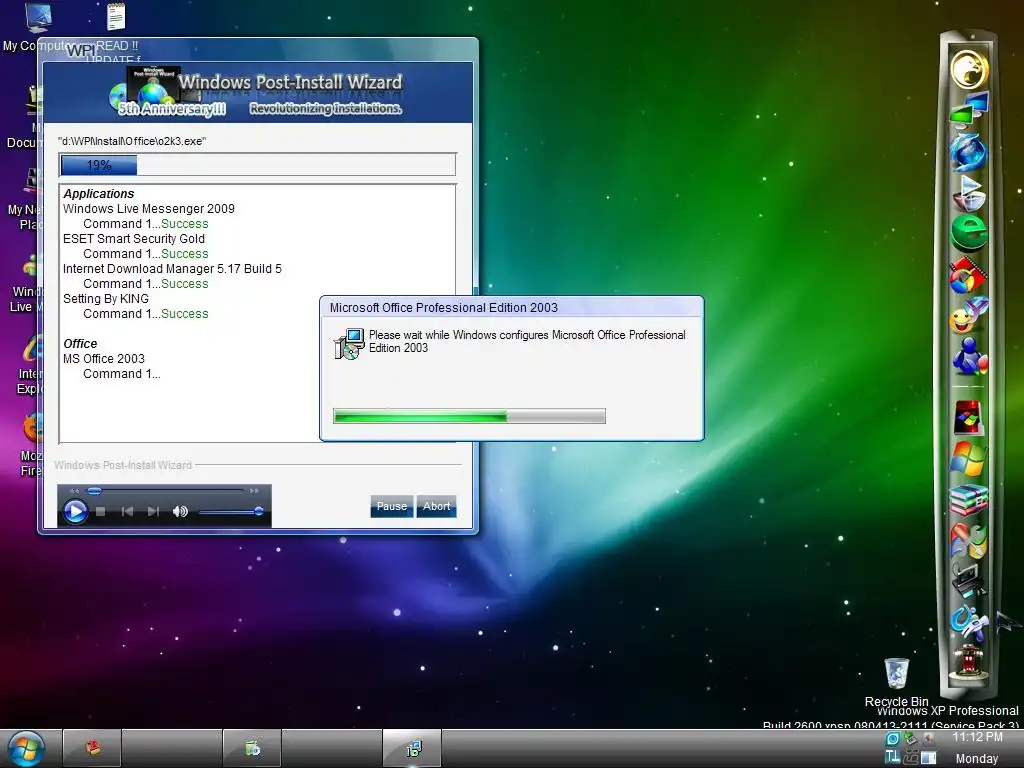Launch the blue globe browser dock icon
The width and height of the screenshot is (1024, 768).
pos(968,151)
